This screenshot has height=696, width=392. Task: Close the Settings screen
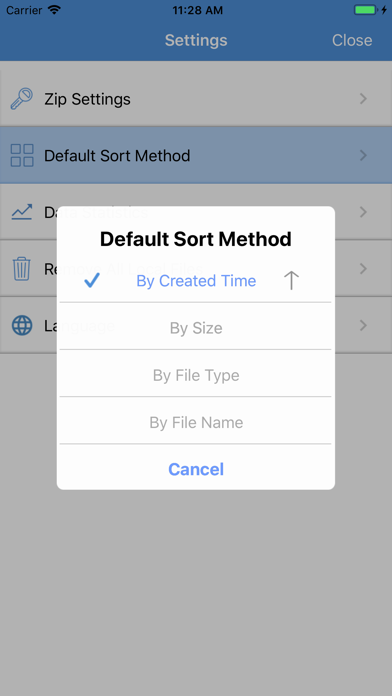pos(352,40)
